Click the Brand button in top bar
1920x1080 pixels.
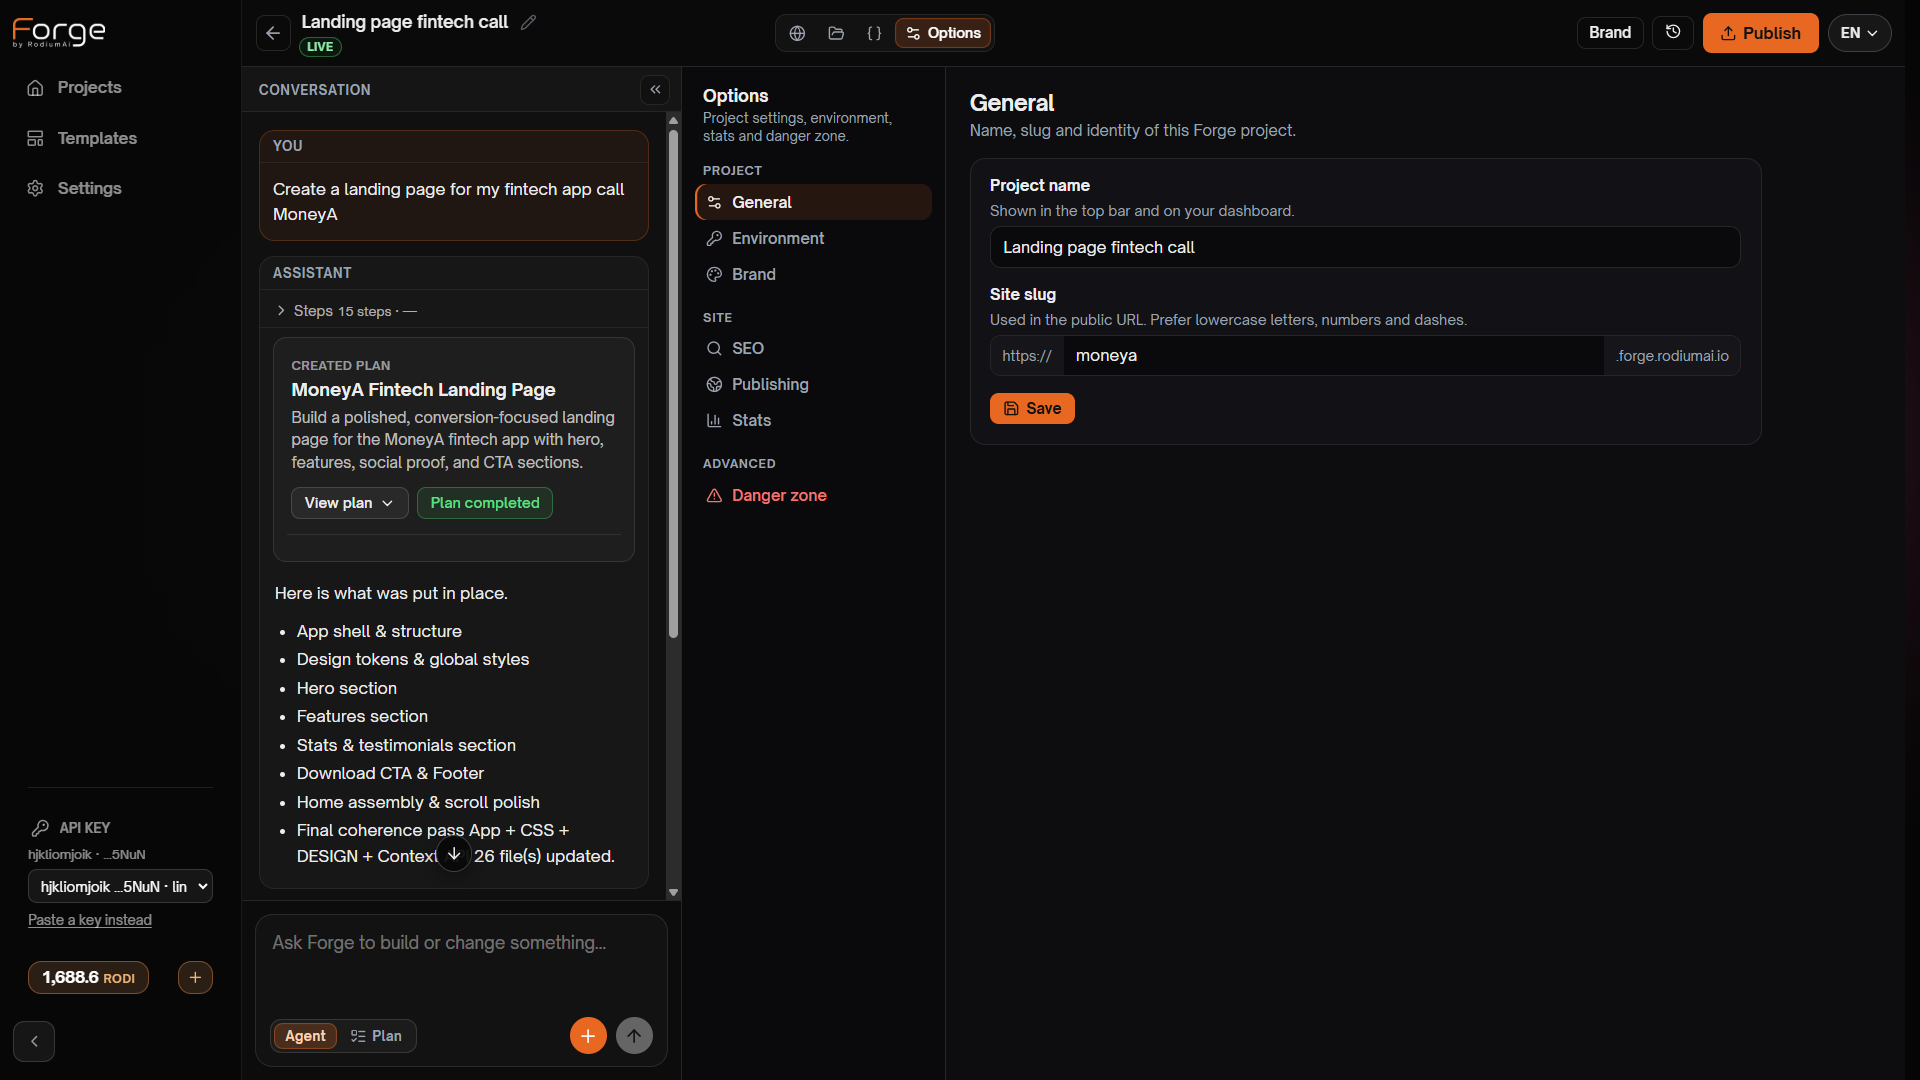[1609, 33]
